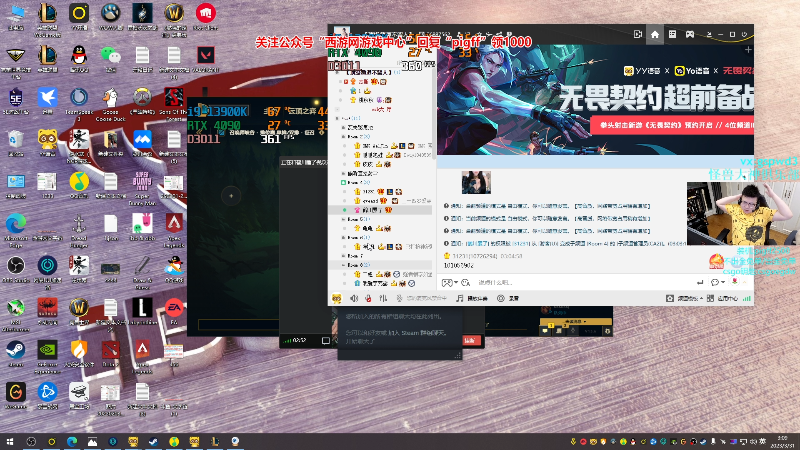This screenshot has height=450, width=800.
Task: Click the red send button in Steam chat
Action: [x=470, y=340]
